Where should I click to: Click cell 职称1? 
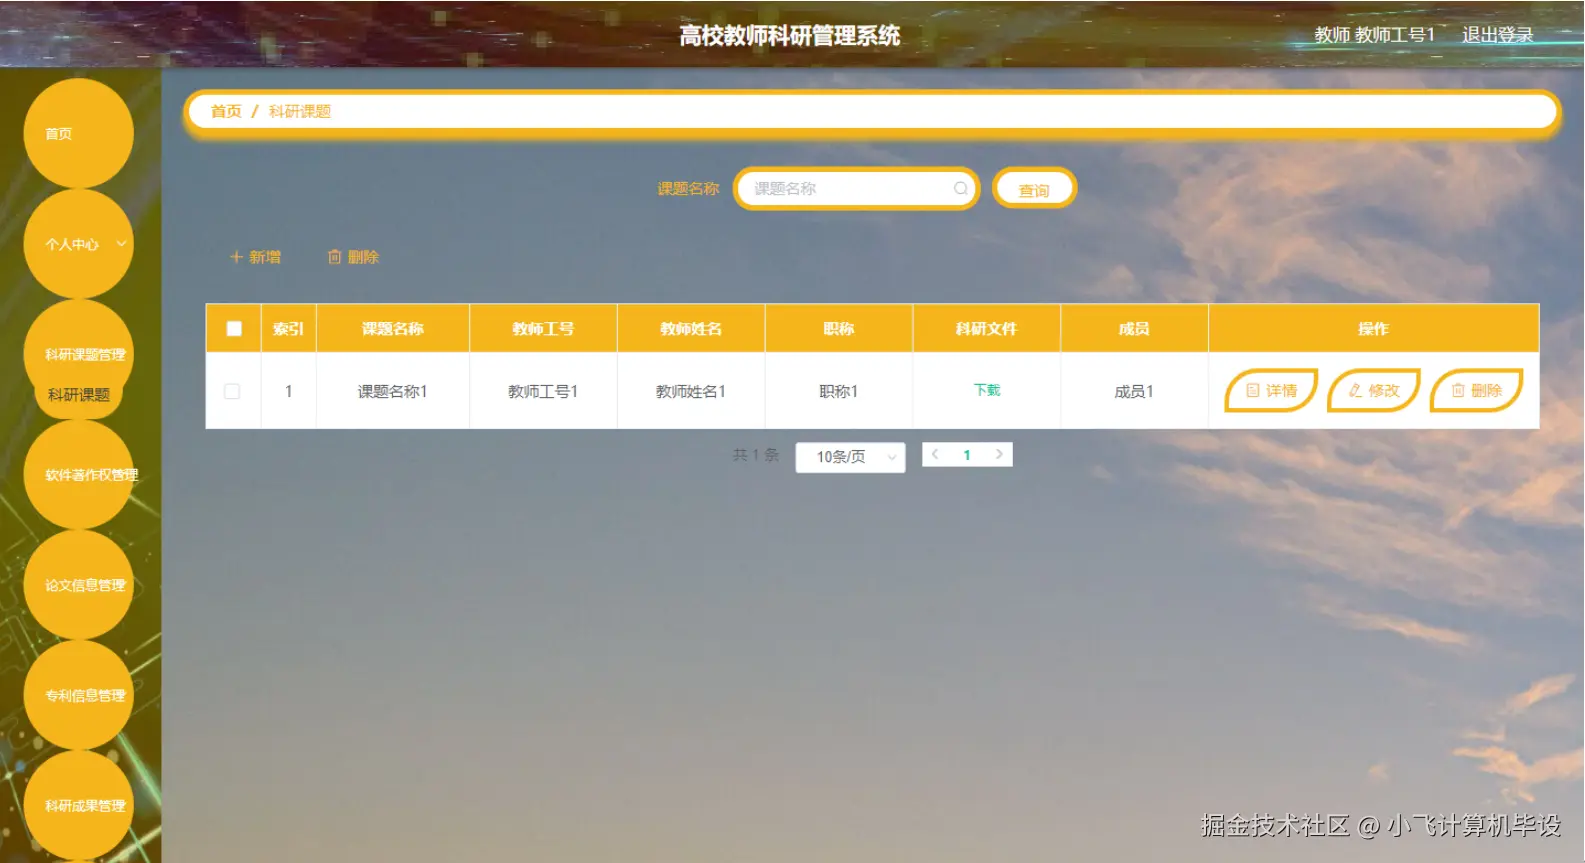pyautogui.click(x=839, y=391)
